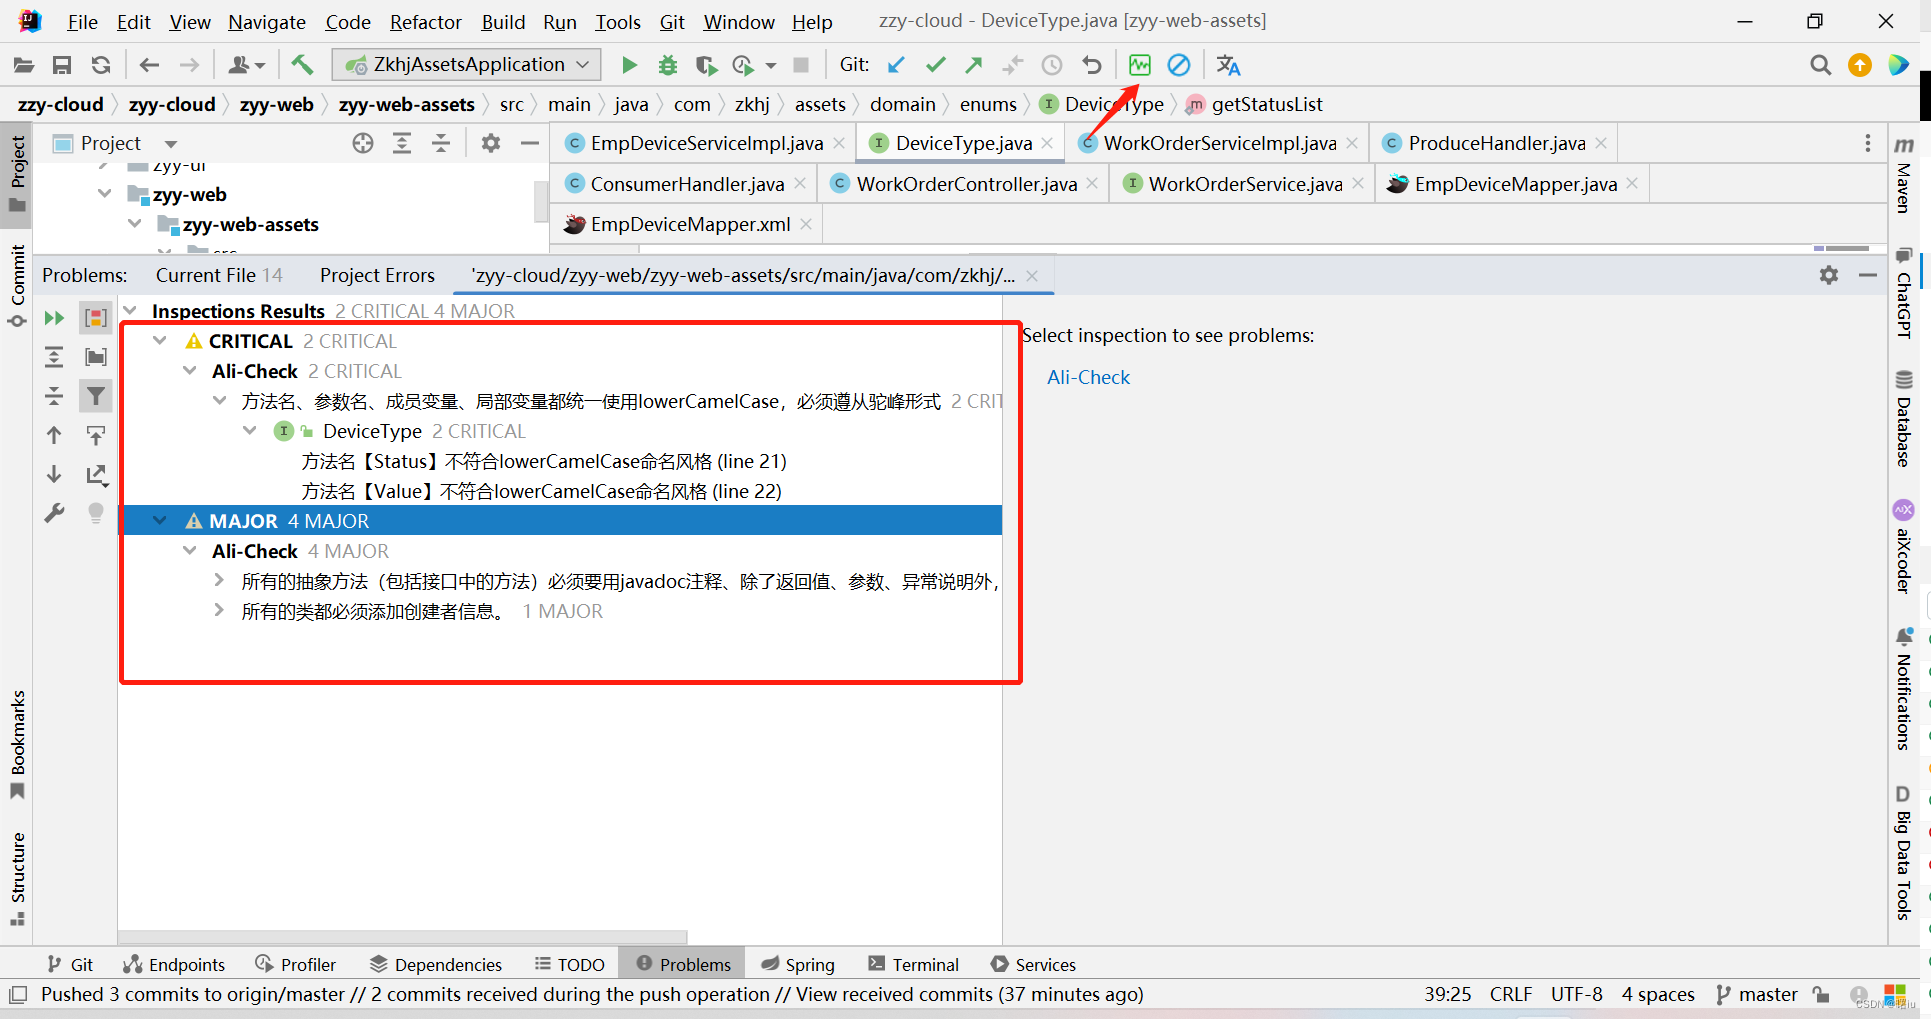Open the search everywhere magnifier
1931x1019 pixels.
pos(1820,65)
